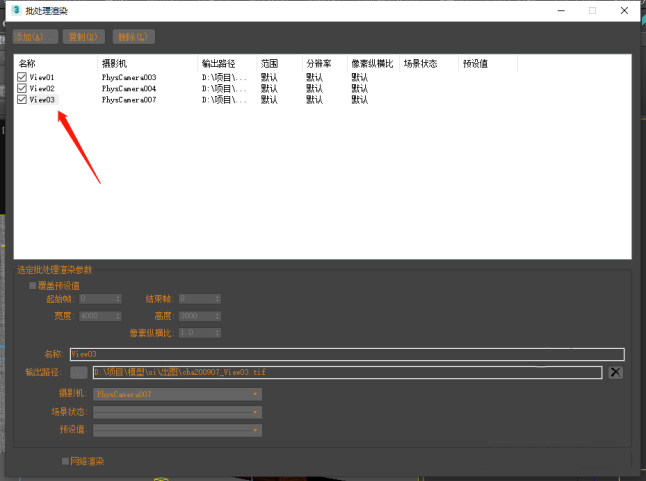Close the 批处理渲染 dialog

624,11
